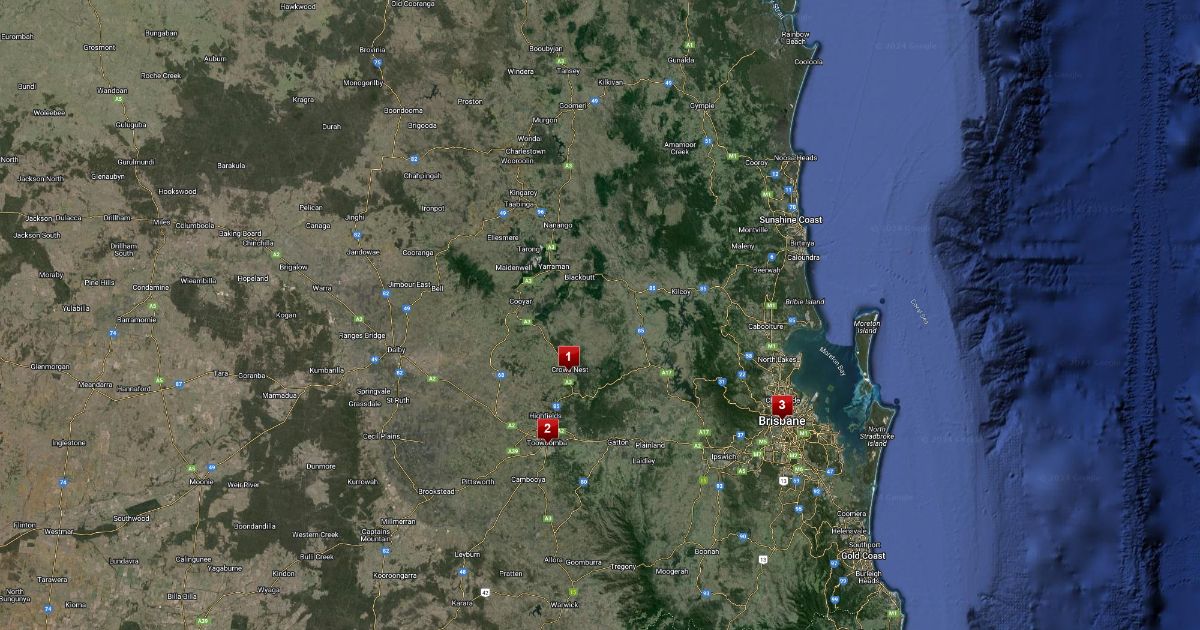Image resolution: width=1200 pixels, height=630 pixels.
Task: Click the Gold Coast label
Action: click(x=862, y=555)
